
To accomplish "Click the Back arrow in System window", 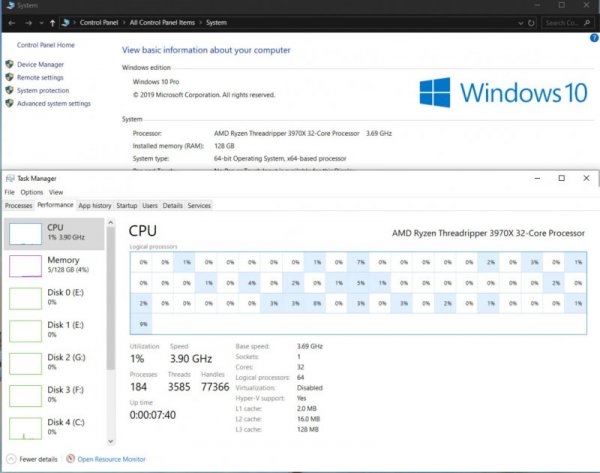I will (10, 22).
